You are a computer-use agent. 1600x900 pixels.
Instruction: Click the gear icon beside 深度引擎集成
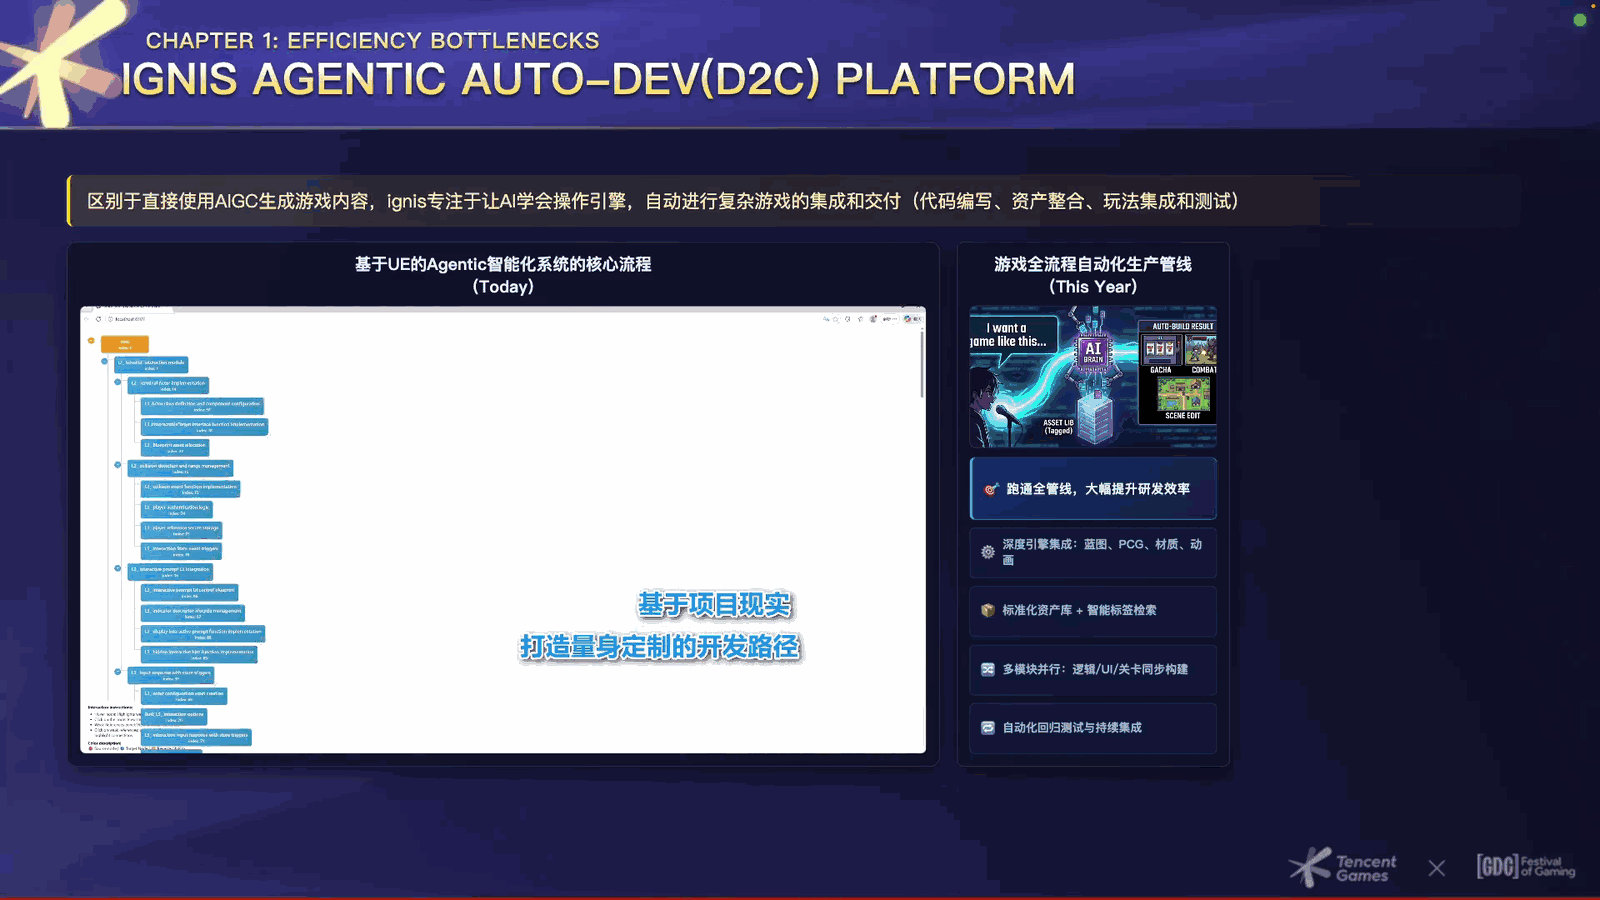point(988,552)
